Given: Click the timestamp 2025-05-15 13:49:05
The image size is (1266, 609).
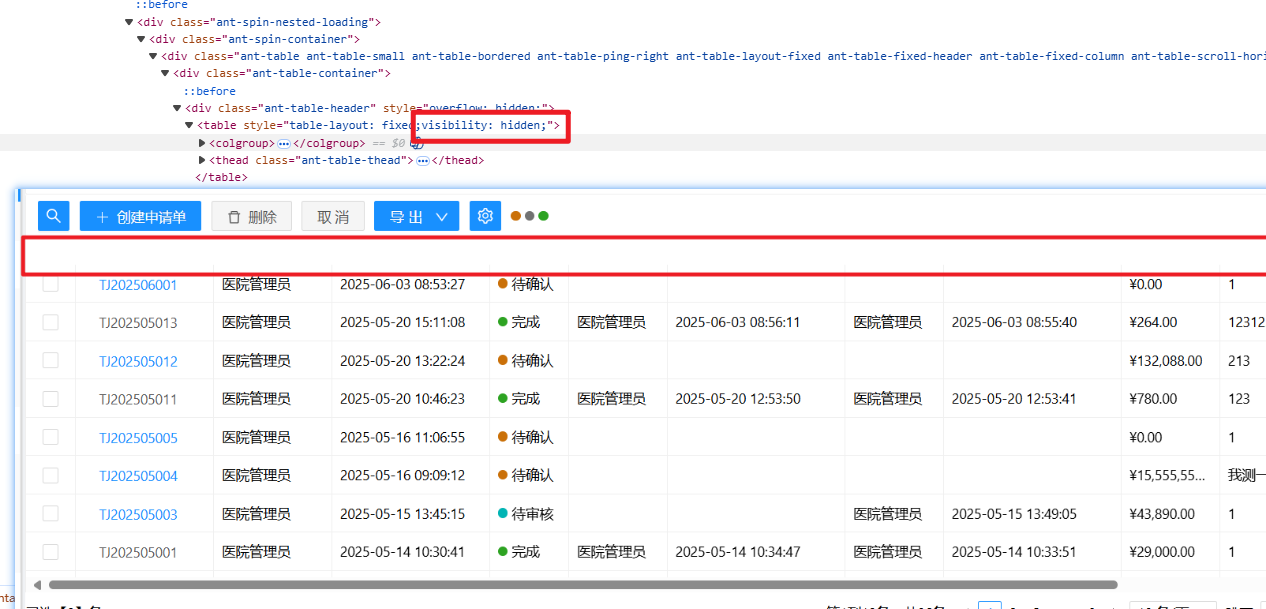Looking at the screenshot, I should [1014, 514].
